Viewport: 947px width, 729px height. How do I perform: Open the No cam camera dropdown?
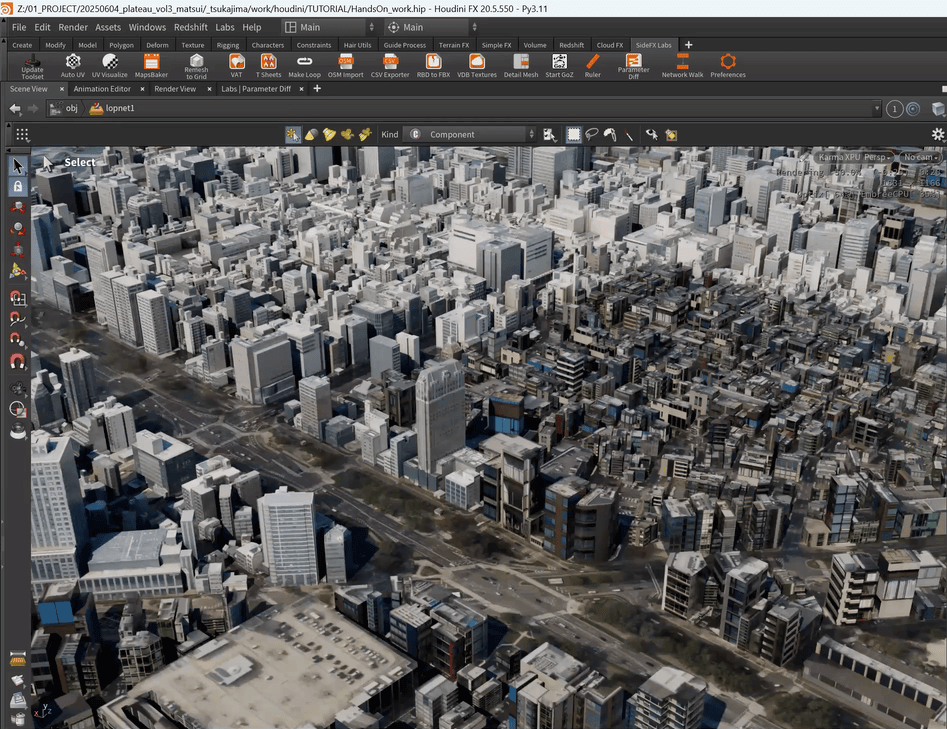click(919, 157)
